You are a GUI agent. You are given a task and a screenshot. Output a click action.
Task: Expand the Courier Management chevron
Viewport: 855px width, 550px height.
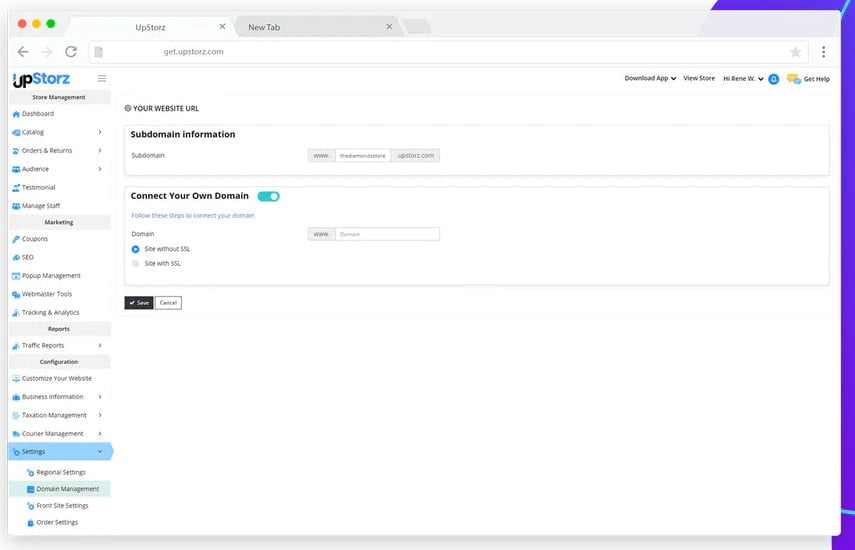pos(100,433)
